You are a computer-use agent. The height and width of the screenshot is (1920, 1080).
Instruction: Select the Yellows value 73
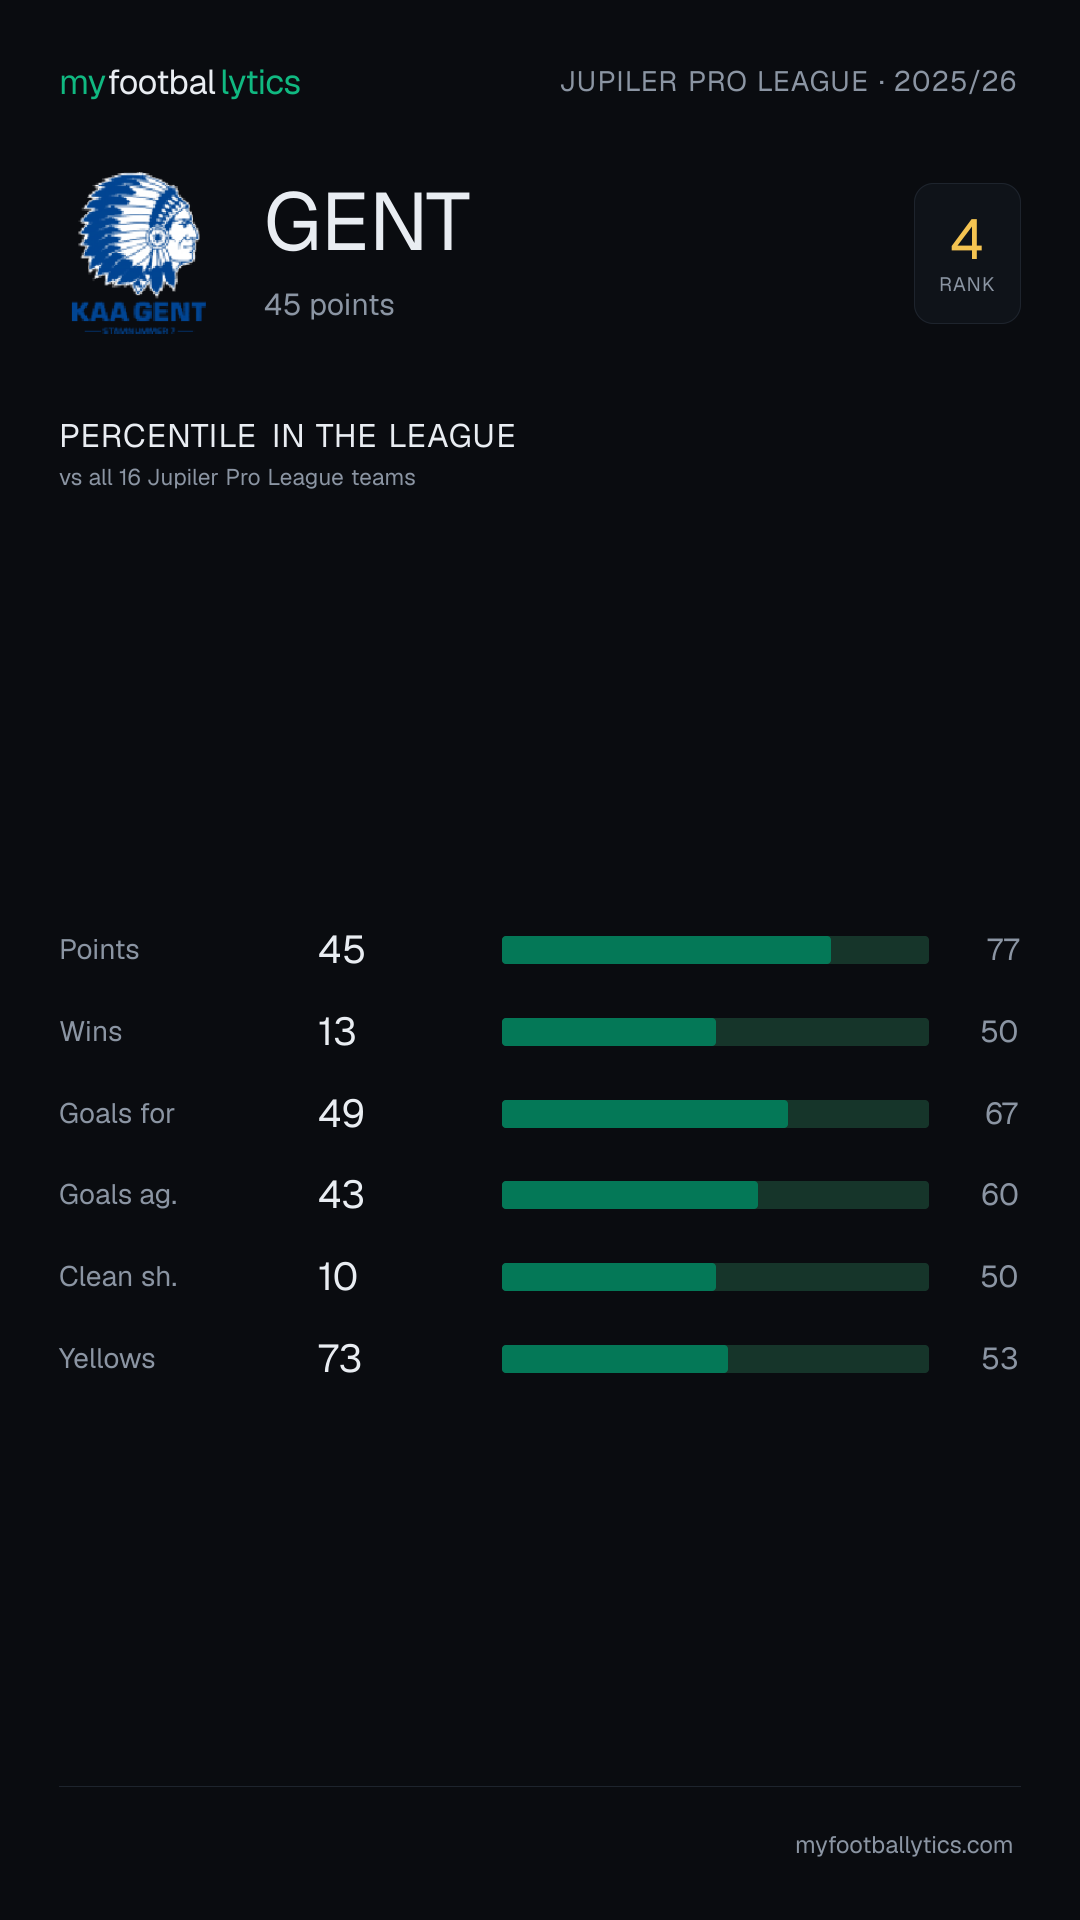340,1359
